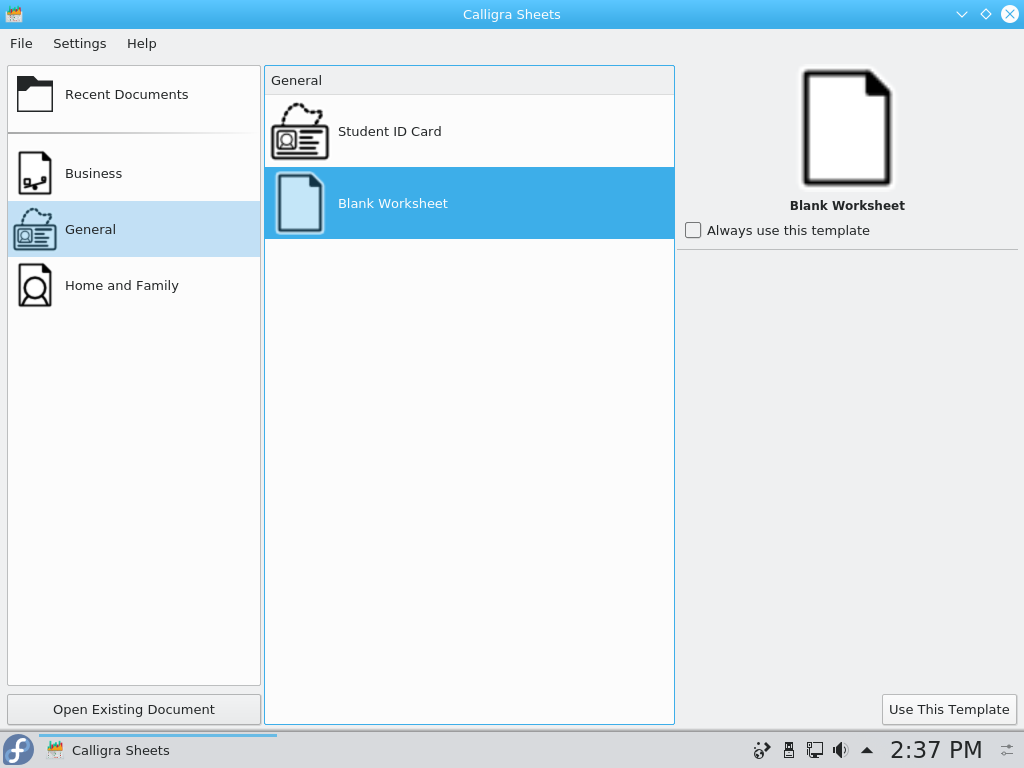Click the Recent Documents folder icon

coord(35,94)
